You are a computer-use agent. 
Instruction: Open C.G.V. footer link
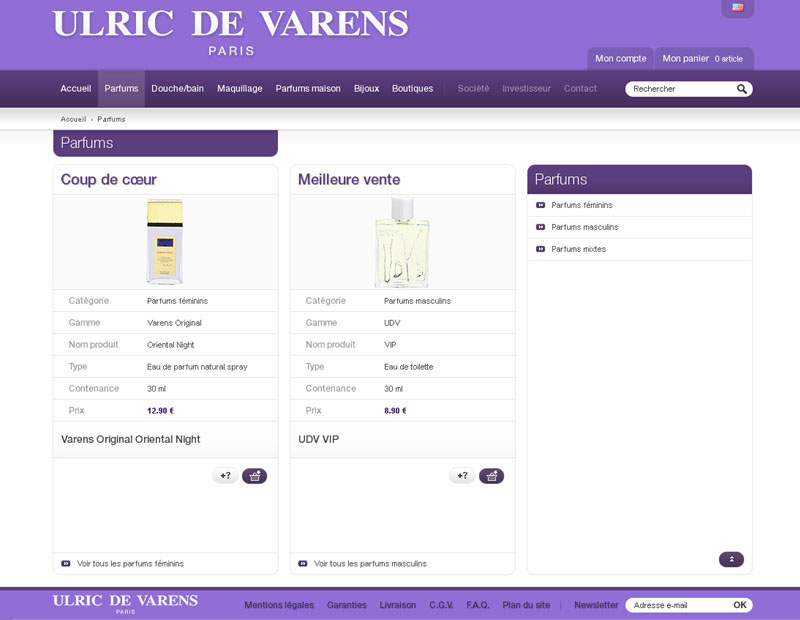(x=441, y=605)
